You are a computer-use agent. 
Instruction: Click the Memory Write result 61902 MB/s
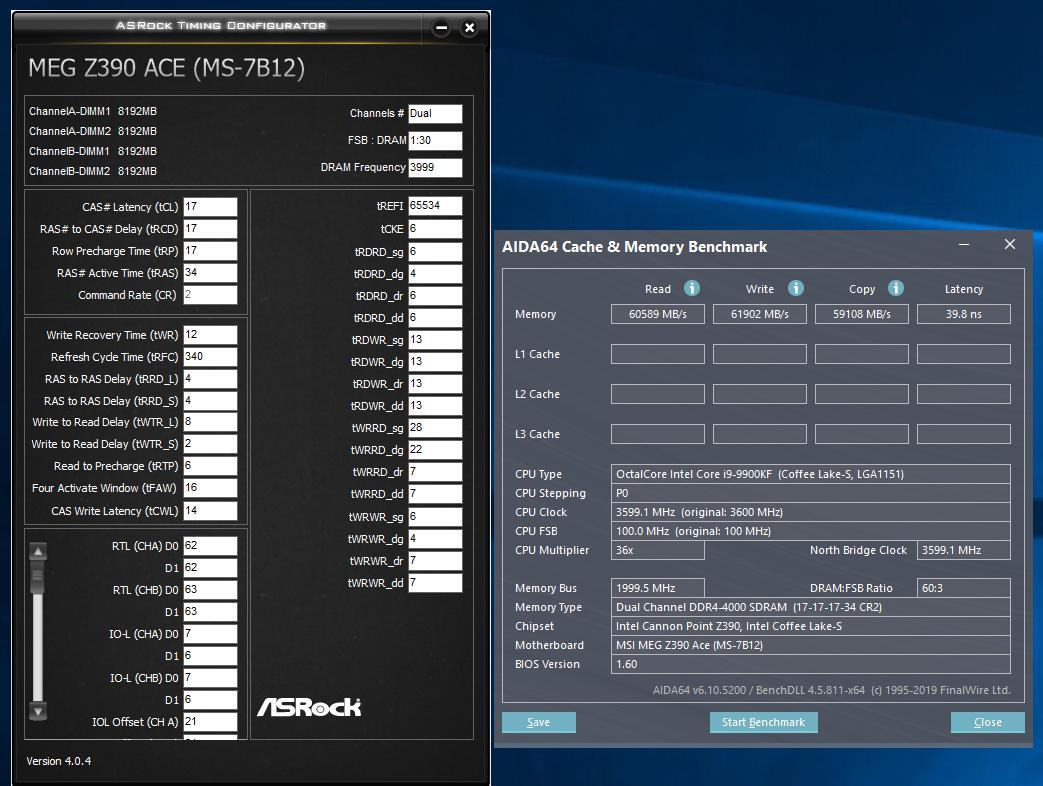(760, 314)
